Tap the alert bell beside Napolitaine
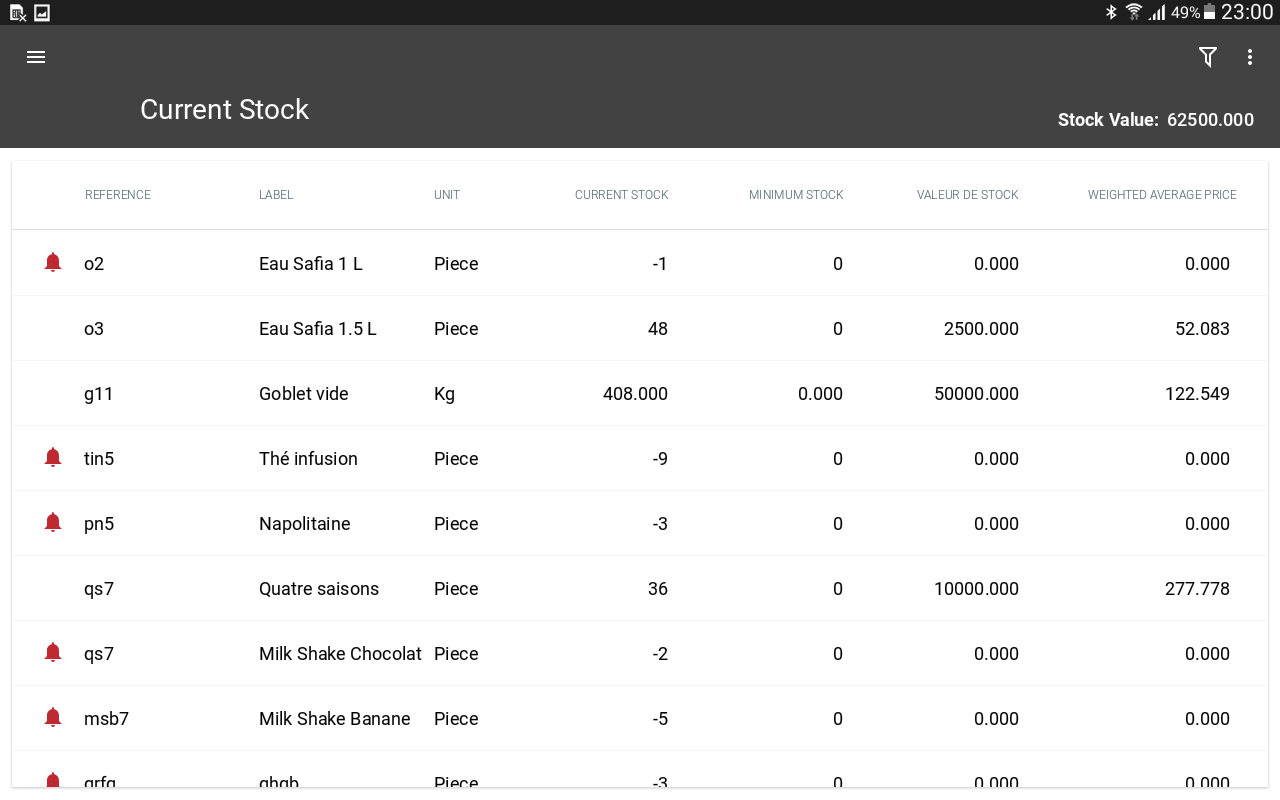 (x=53, y=523)
